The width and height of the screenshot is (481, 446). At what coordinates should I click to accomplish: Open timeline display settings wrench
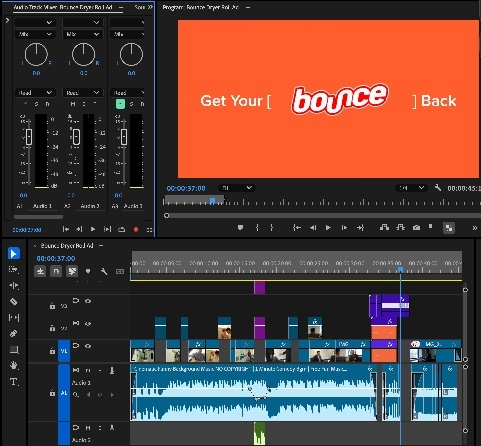[104, 271]
